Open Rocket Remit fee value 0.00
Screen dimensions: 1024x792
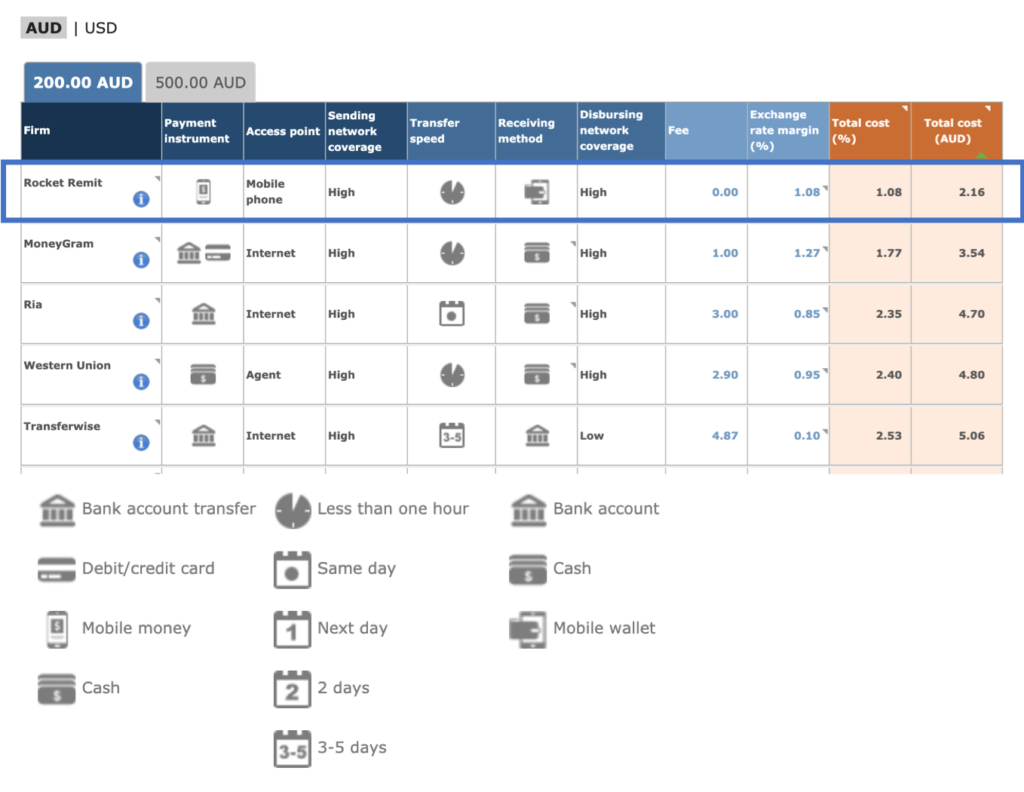[725, 192]
